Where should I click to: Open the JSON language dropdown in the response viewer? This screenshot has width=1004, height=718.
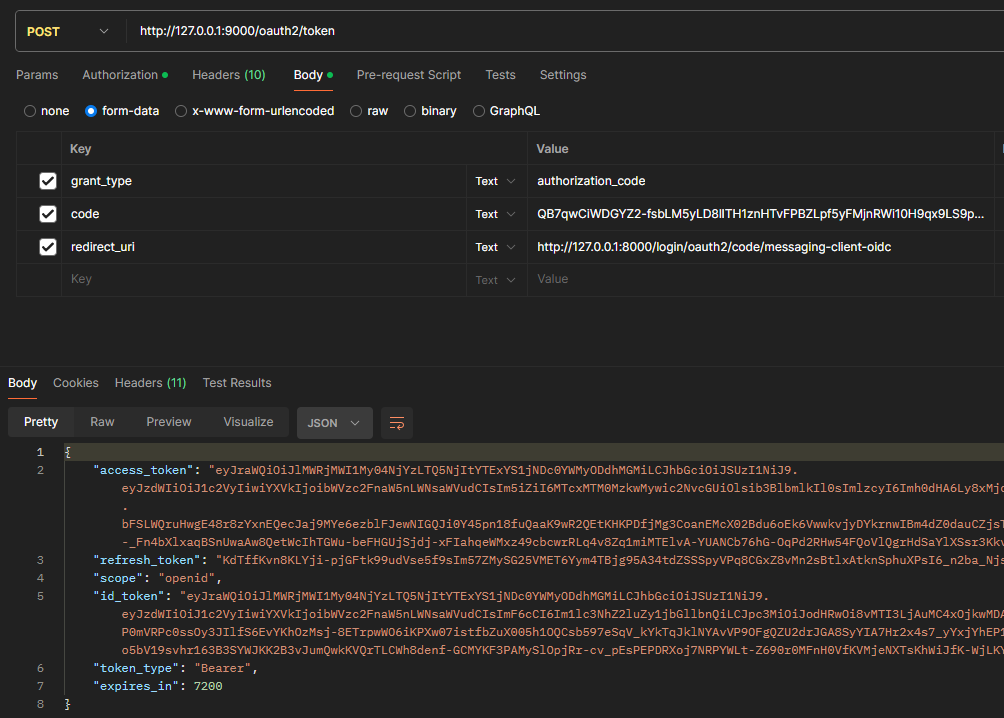(x=334, y=423)
